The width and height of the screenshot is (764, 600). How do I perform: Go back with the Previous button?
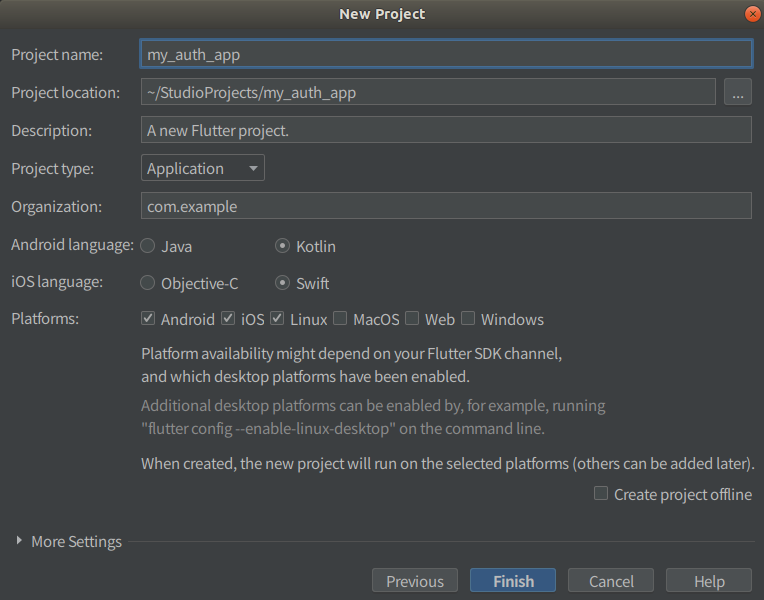coord(414,581)
